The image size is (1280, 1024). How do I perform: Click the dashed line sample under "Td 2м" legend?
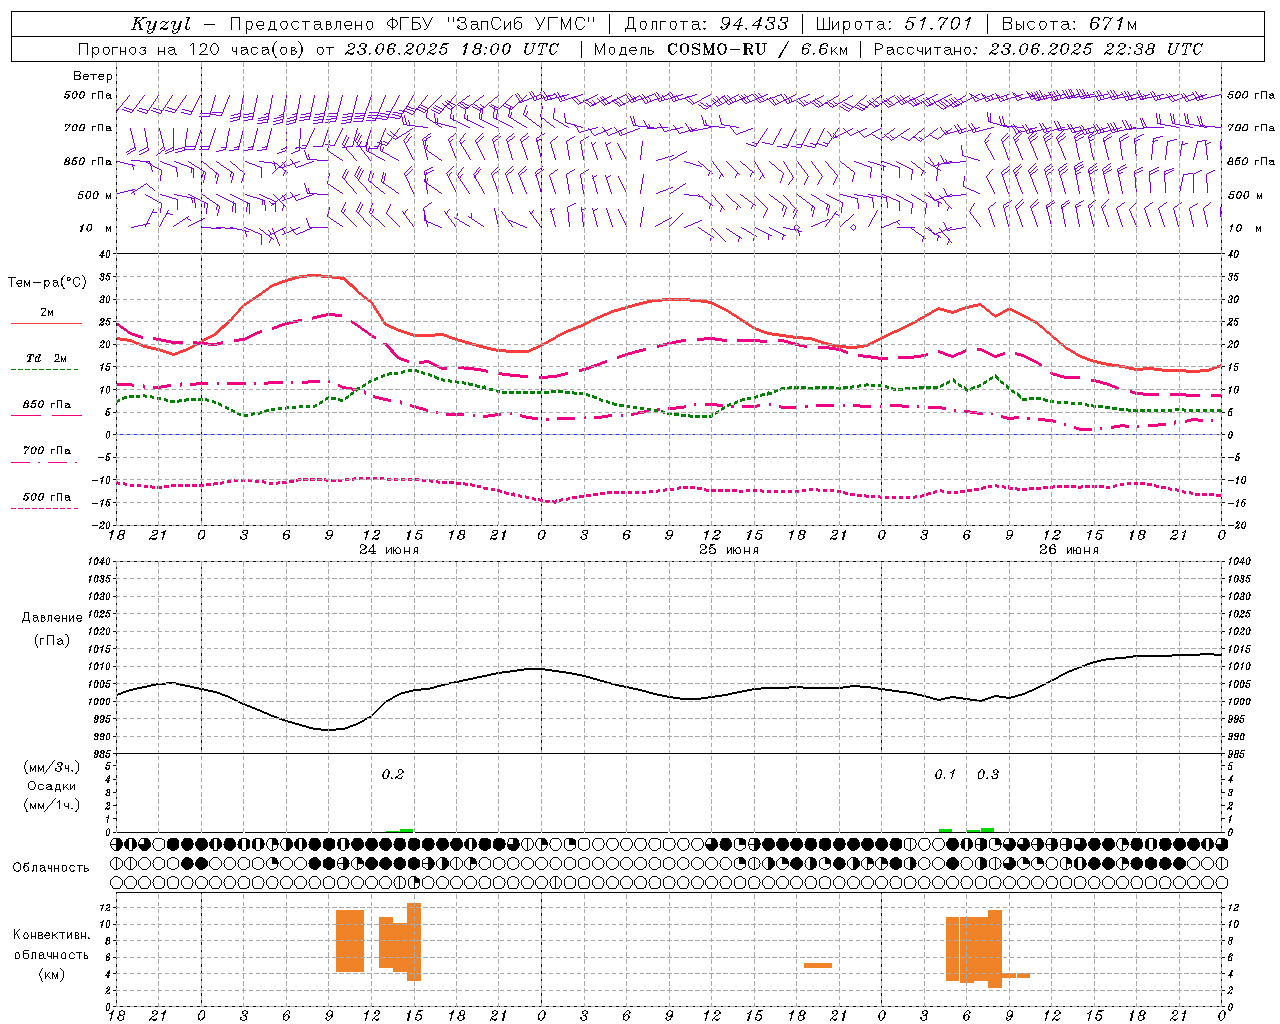coord(46,369)
